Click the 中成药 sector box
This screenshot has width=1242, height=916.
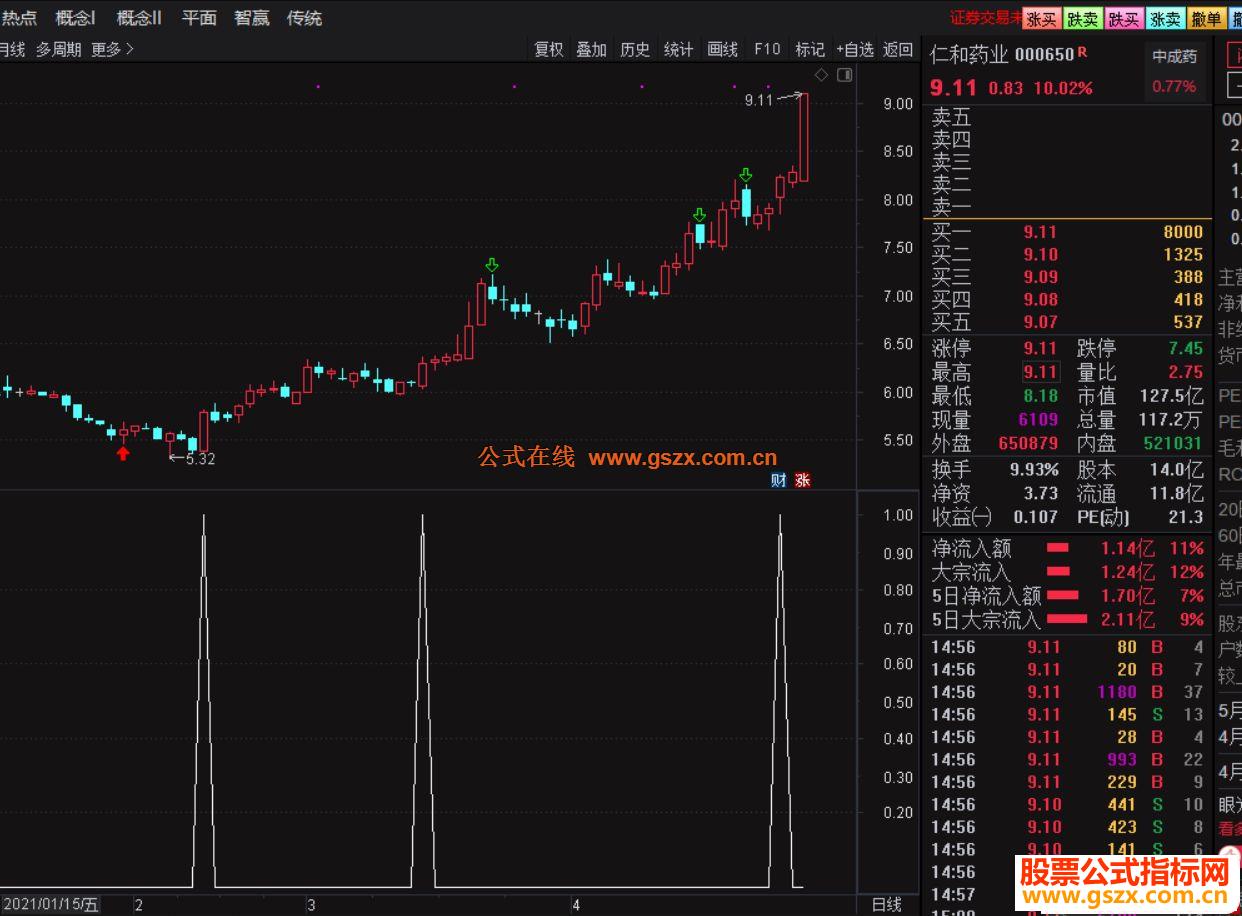[x=1174, y=57]
